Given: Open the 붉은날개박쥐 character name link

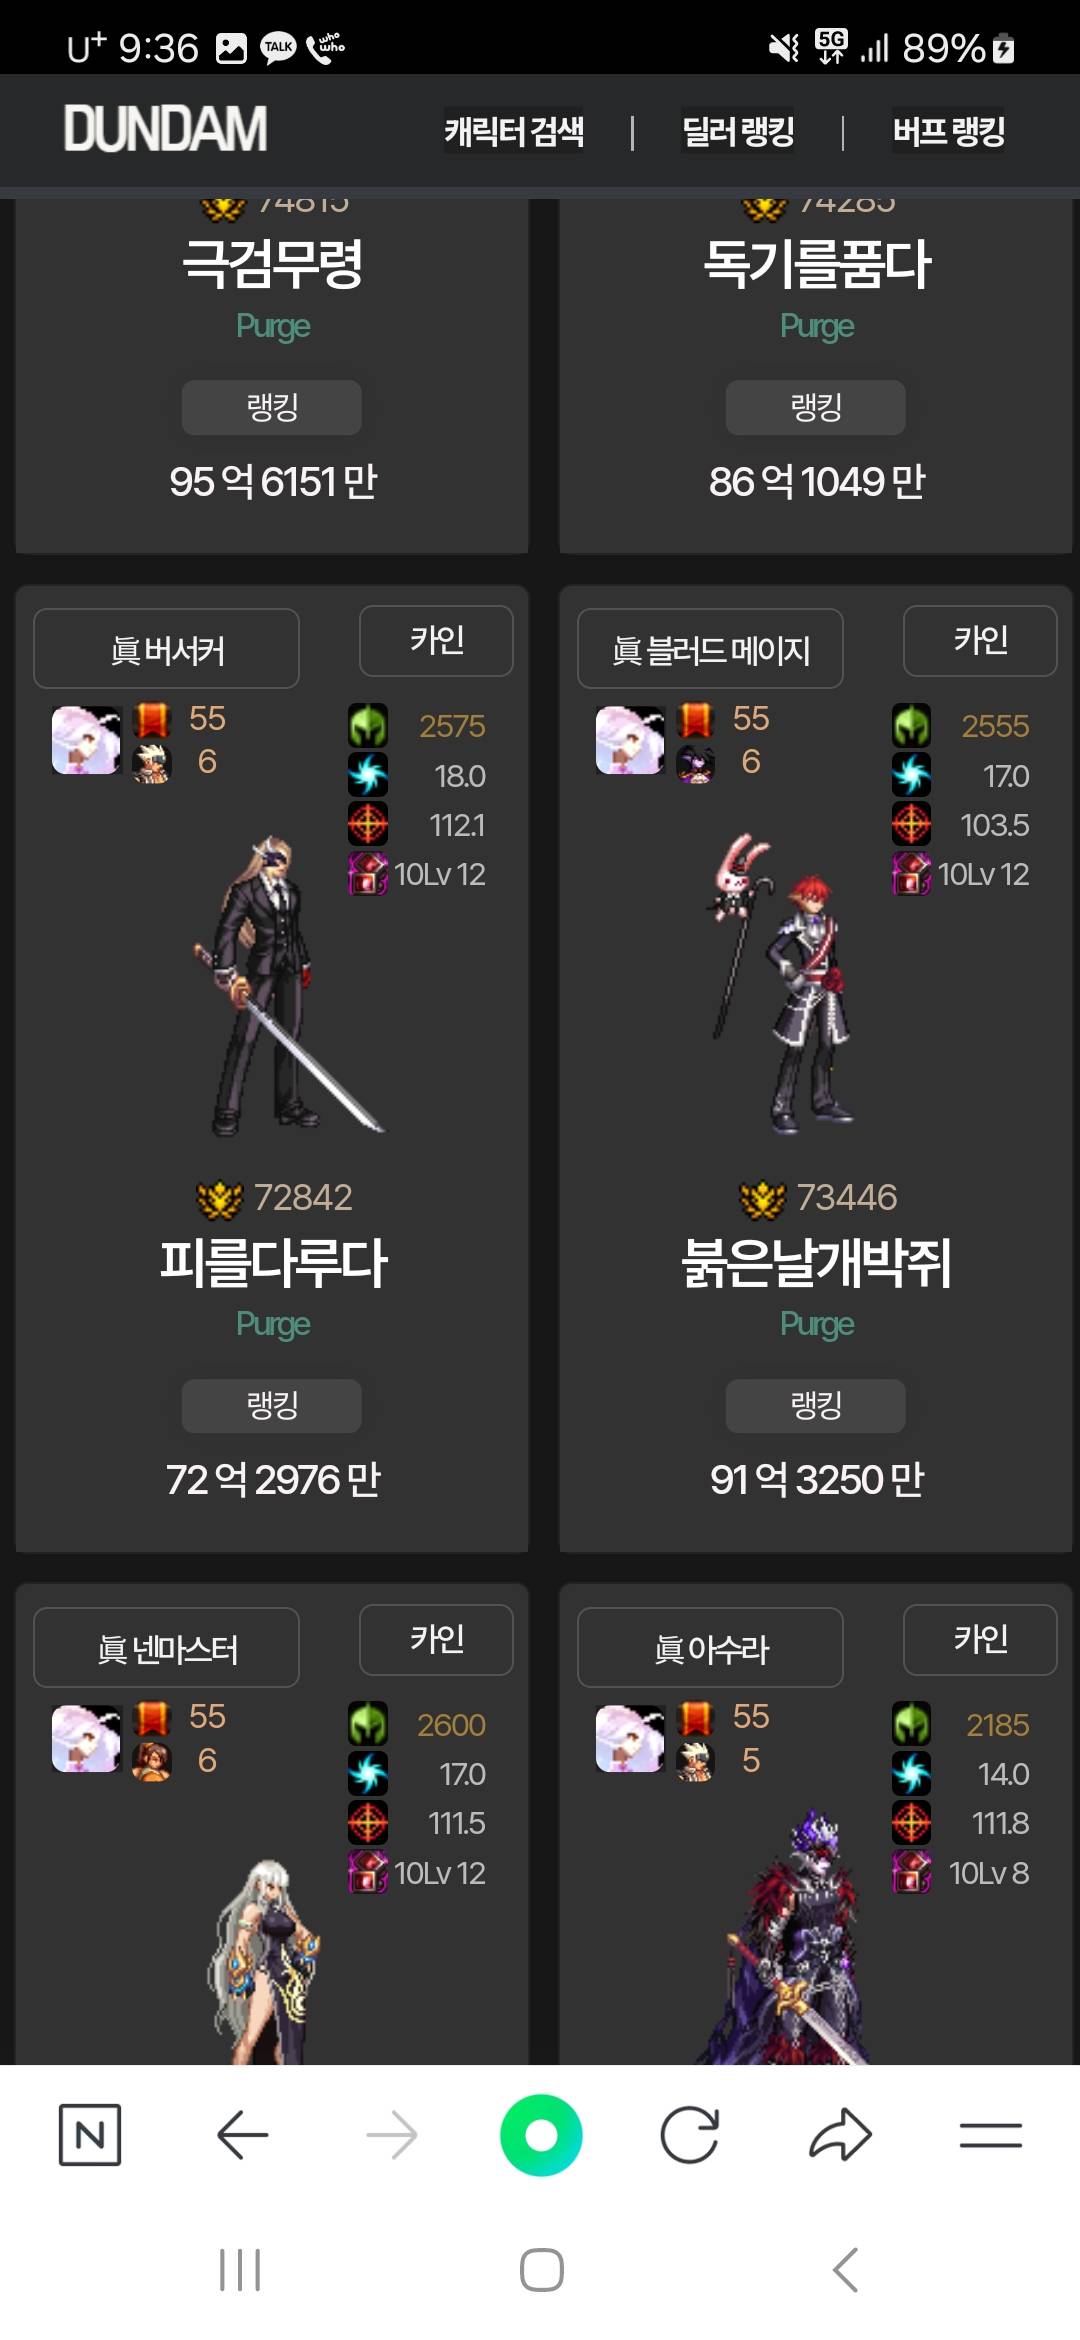Looking at the screenshot, I should 816,1262.
